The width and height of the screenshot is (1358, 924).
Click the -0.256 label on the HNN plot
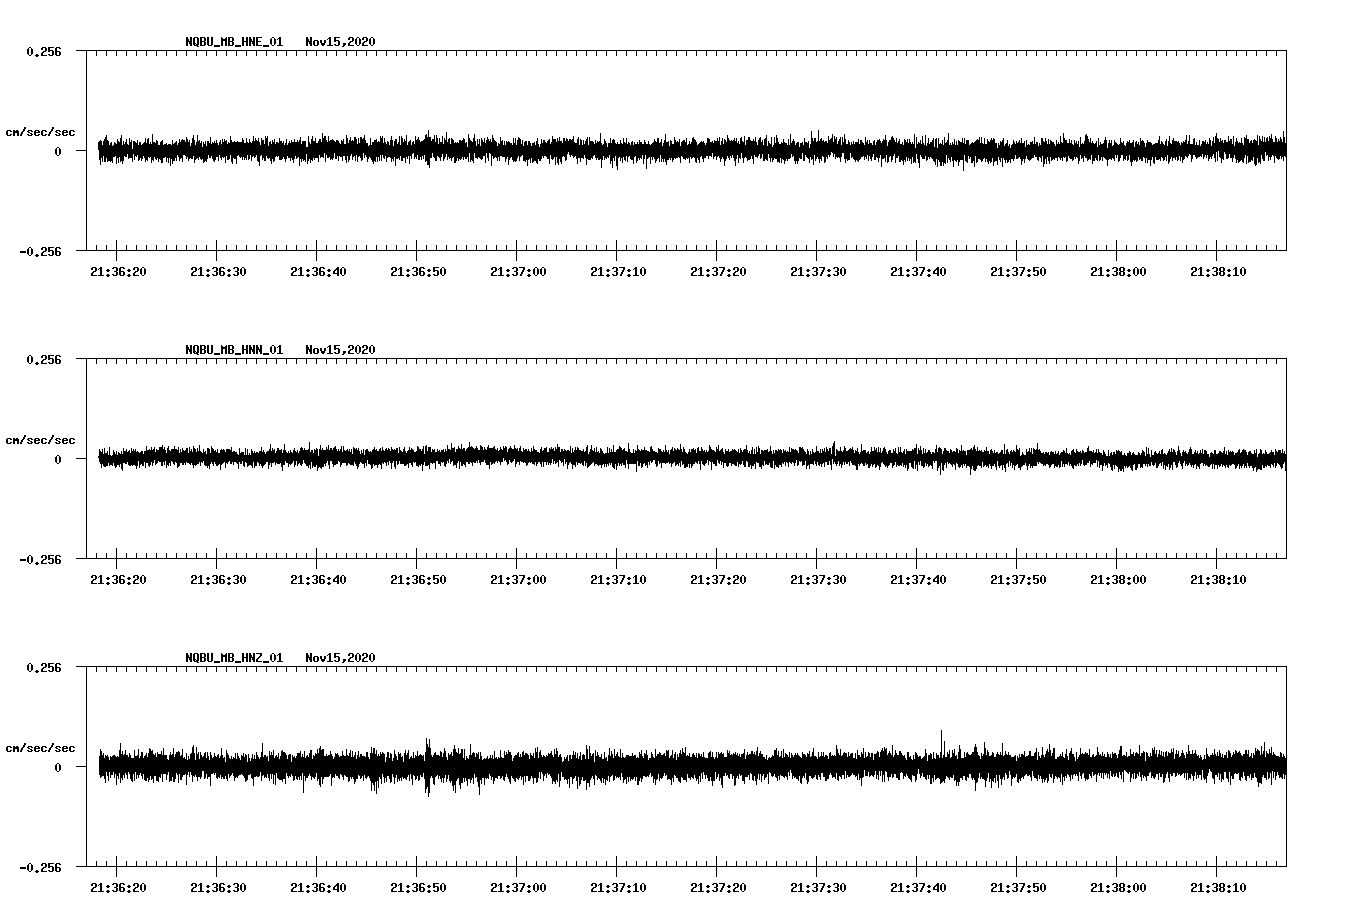pyautogui.click(x=43, y=561)
